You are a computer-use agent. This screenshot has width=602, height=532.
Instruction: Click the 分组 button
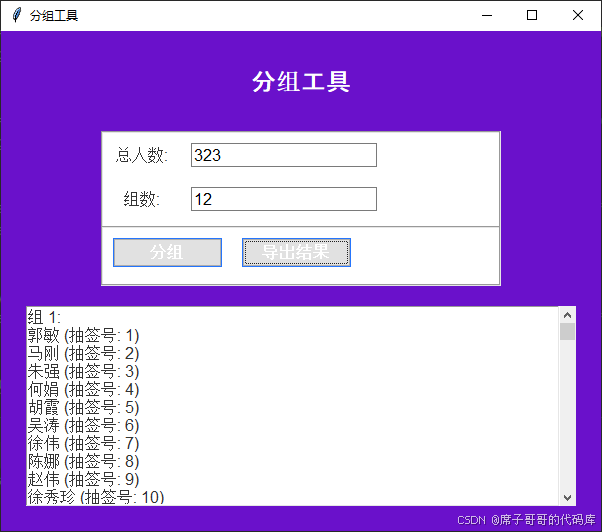(167, 252)
